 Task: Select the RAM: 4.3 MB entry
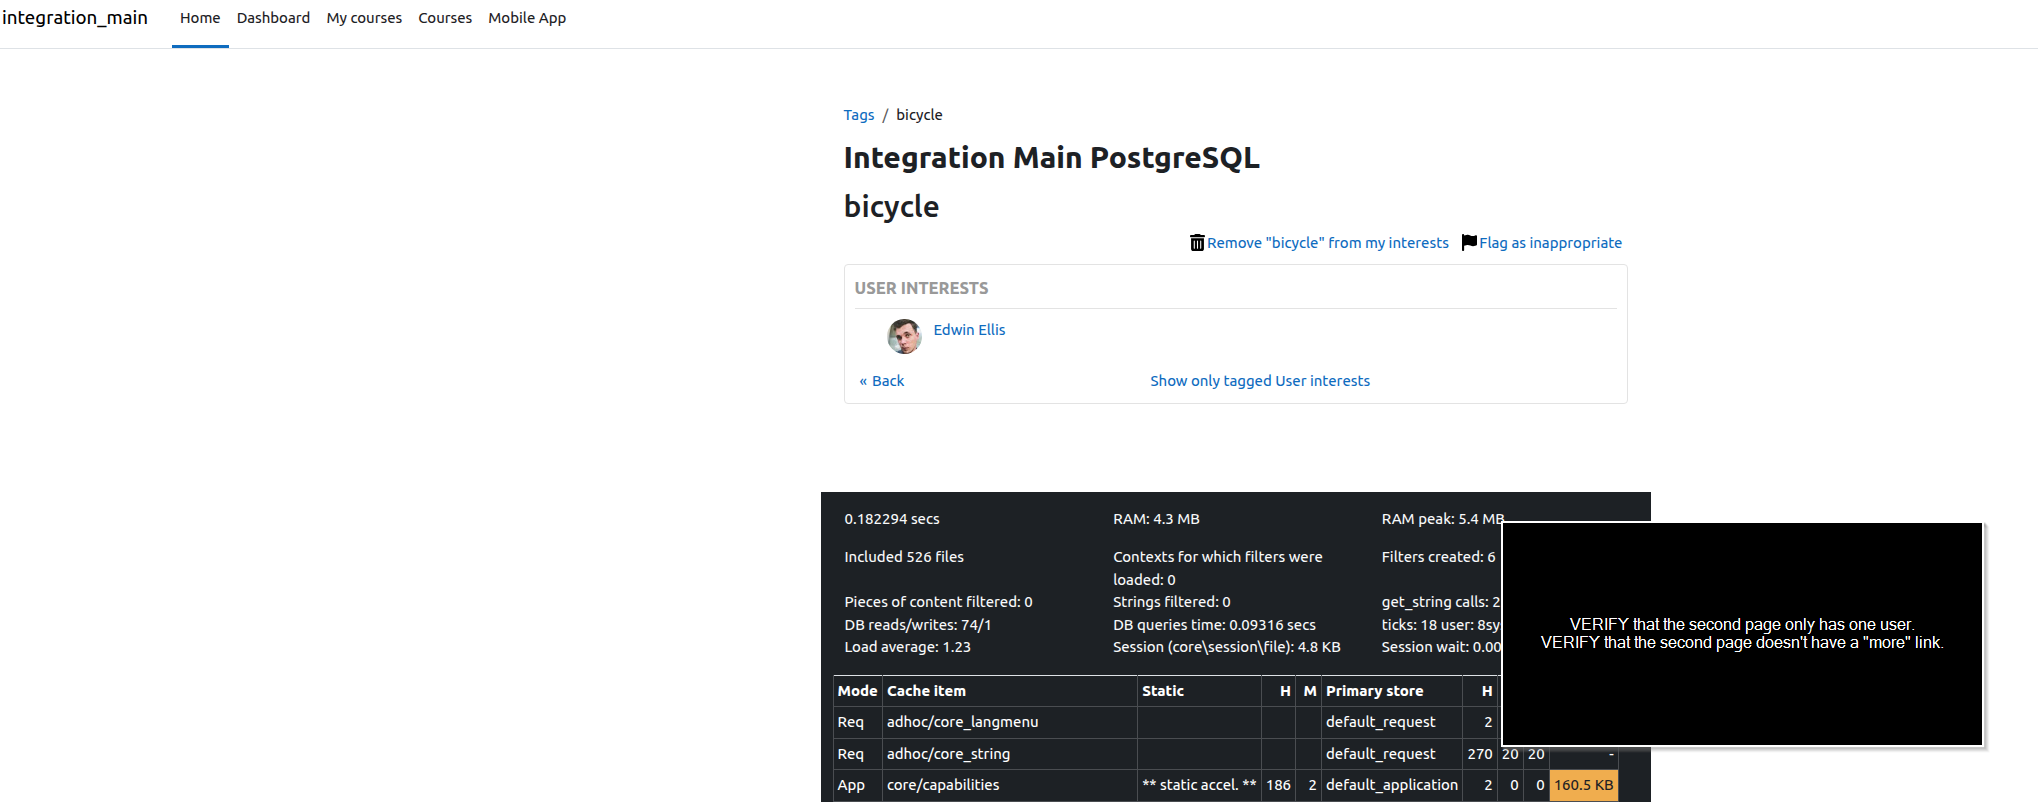[x=1156, y=519]
